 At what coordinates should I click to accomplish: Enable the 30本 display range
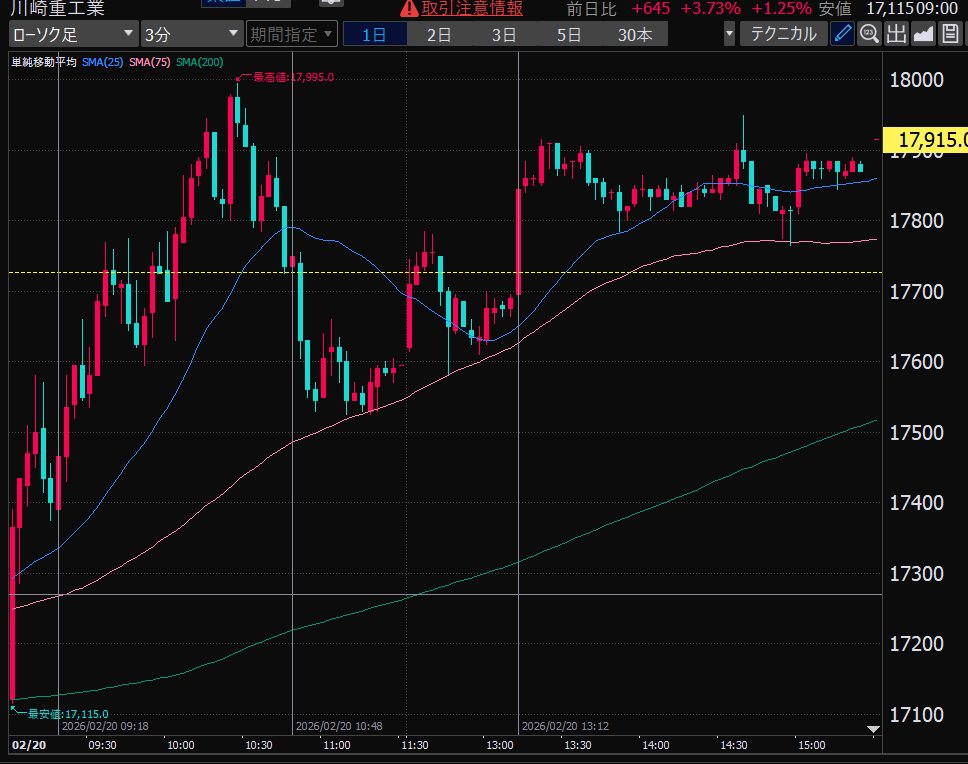[635, 35]
